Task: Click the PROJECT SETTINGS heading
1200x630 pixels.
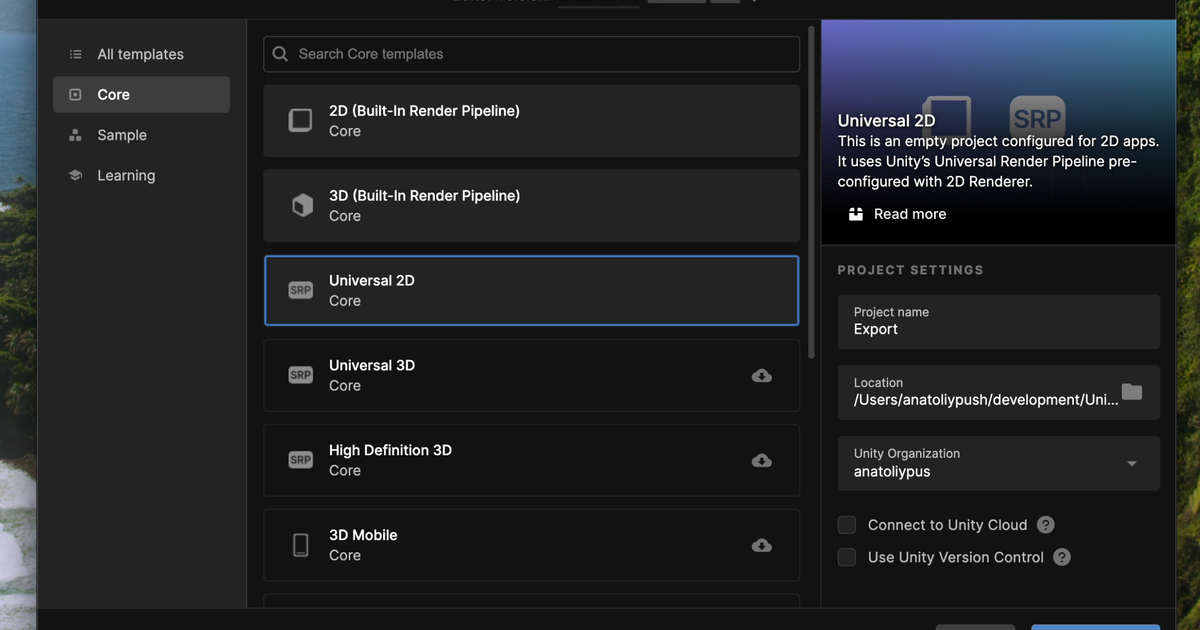Action: click(x=910, y=270)
